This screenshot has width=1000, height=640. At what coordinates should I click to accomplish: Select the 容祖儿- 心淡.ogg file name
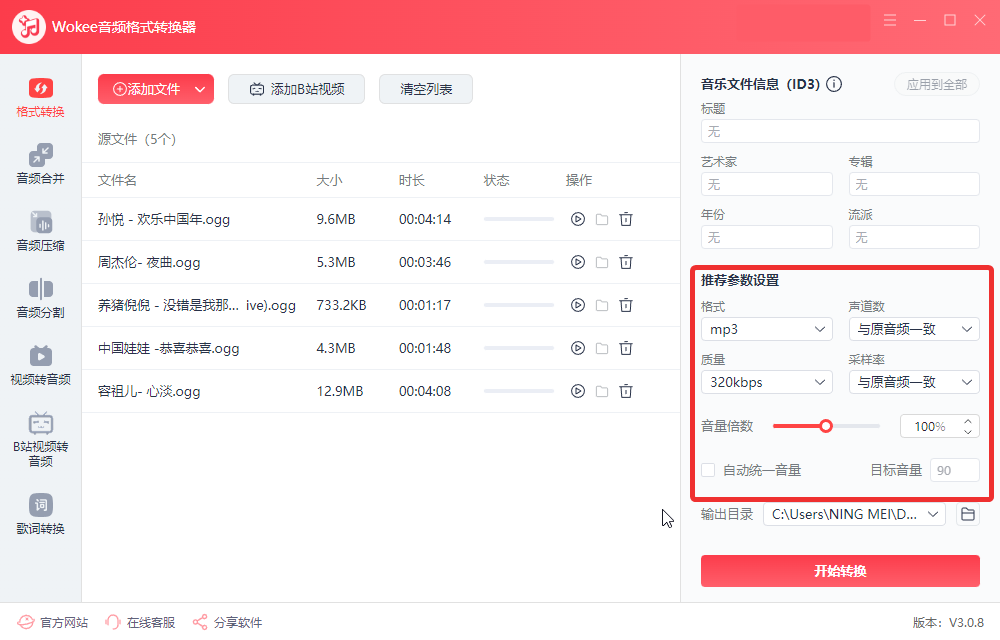(149, 391)
